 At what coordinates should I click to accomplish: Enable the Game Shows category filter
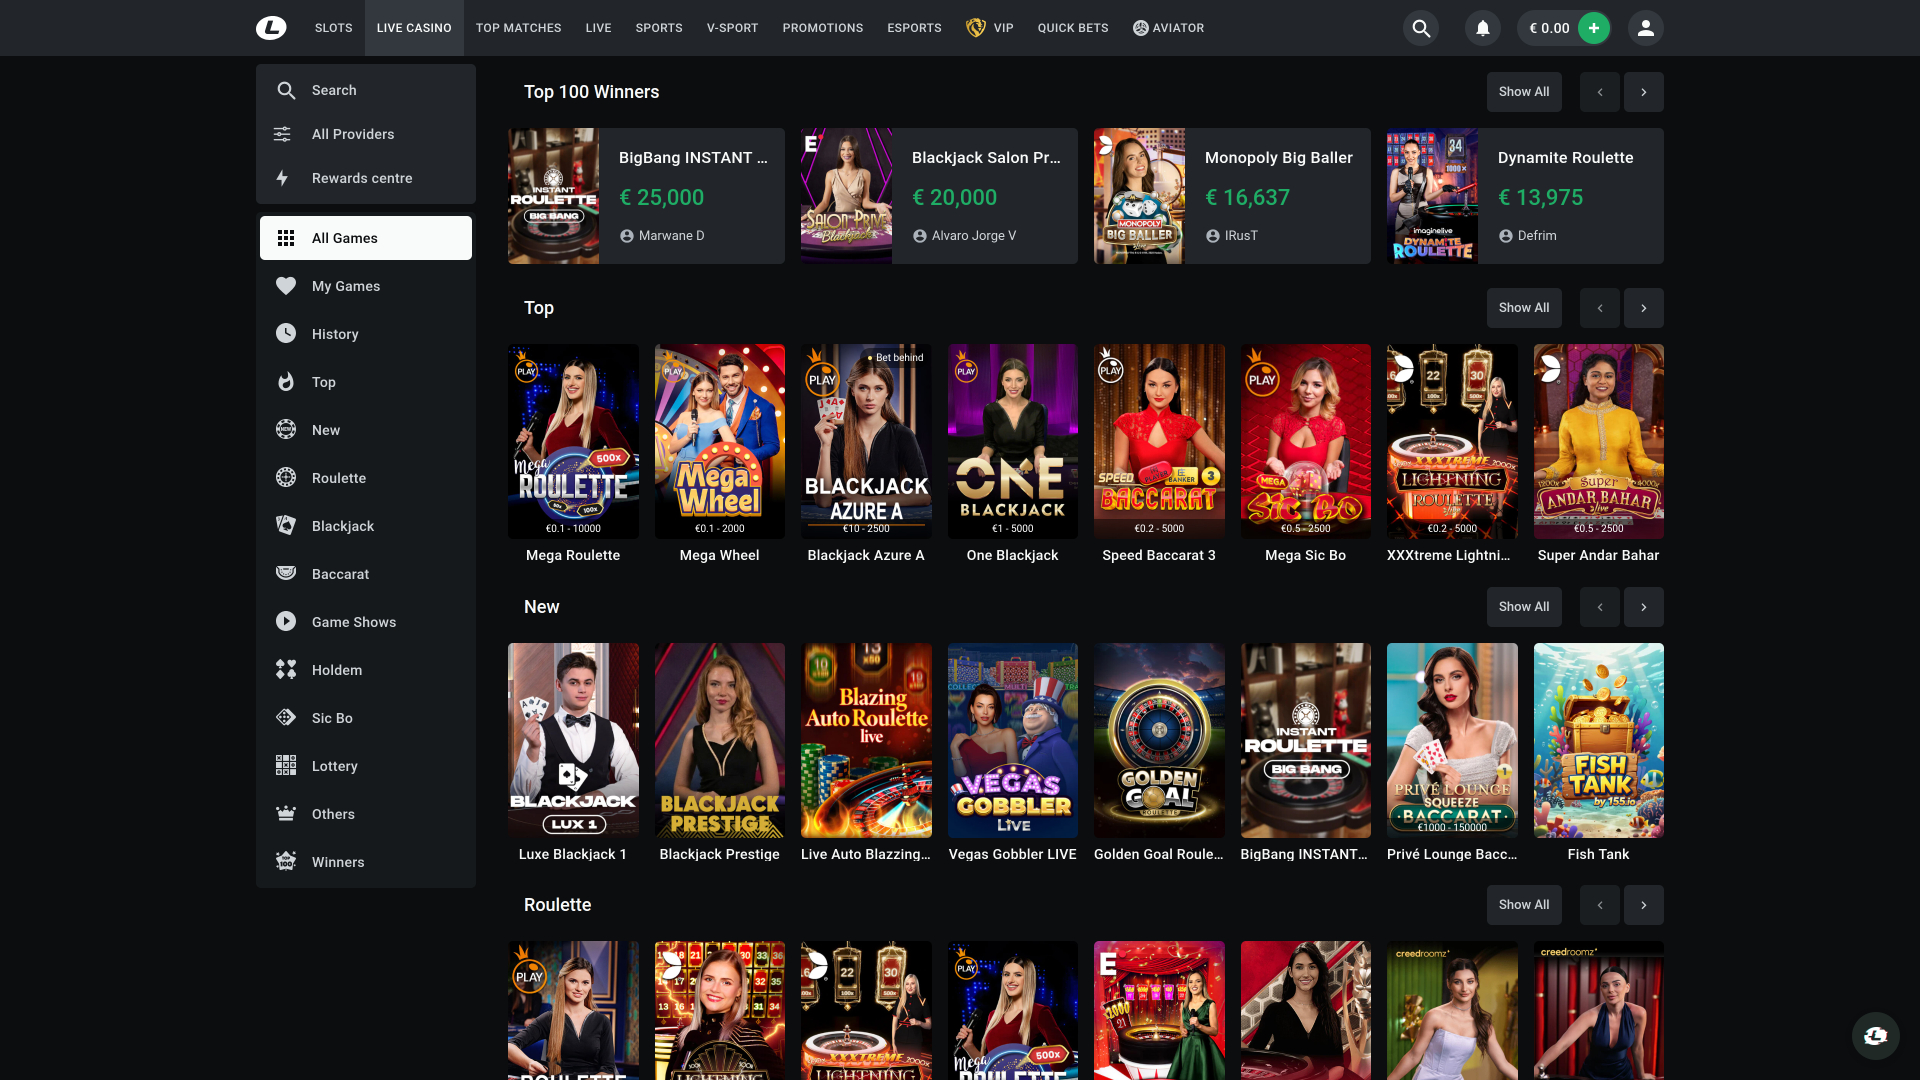354,621
